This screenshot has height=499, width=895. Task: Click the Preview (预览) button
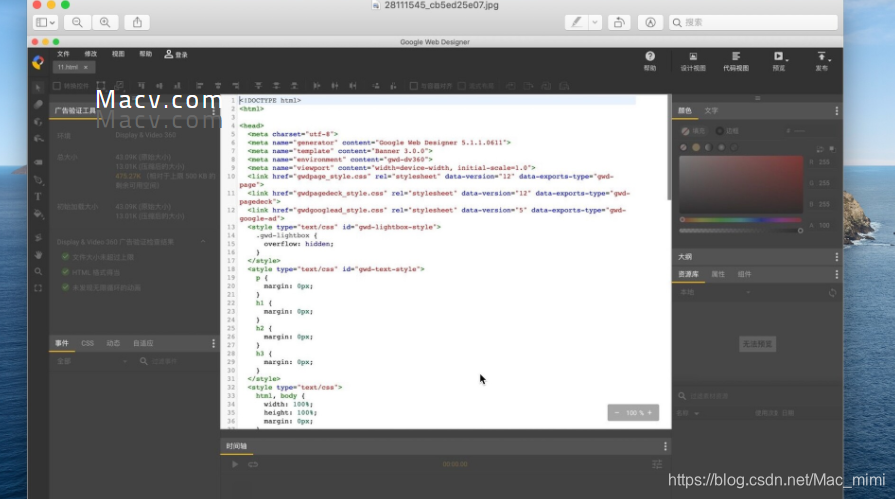click(779, 61)
